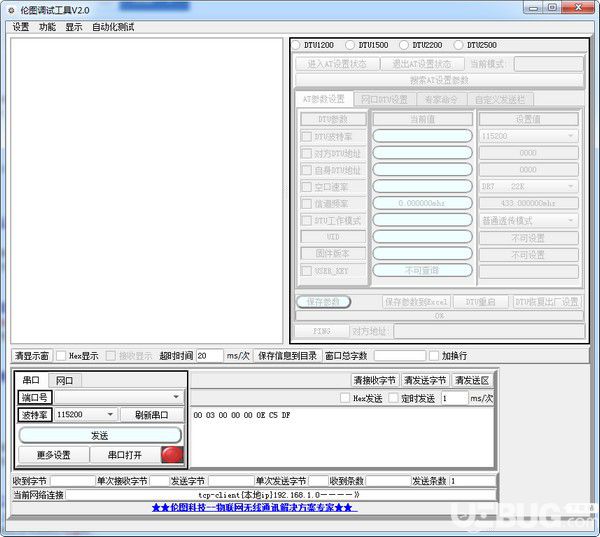Viewport: 600px width, 537px height.
Task: Click the 搜索AT设置参数 button
Action: [x=439, y=80]
